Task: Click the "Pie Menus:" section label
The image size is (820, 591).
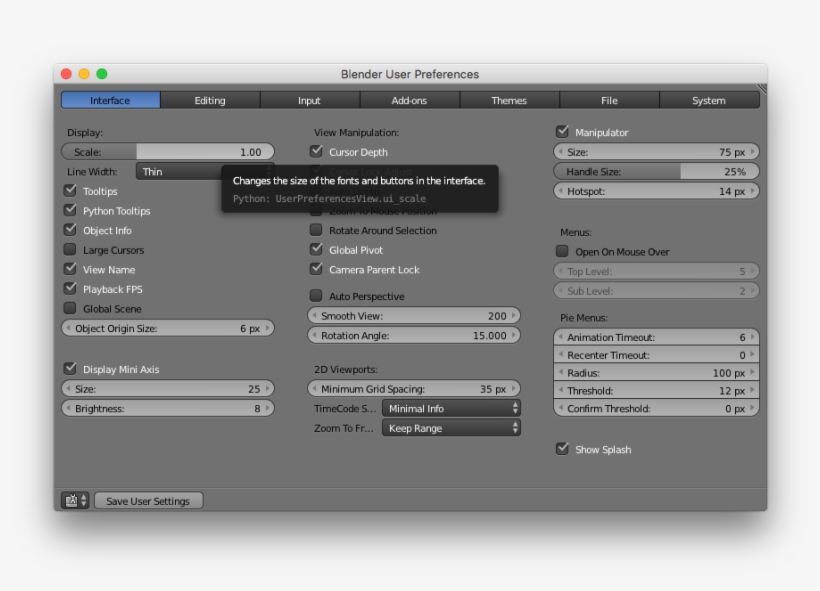Action: [x=584, y=317]
